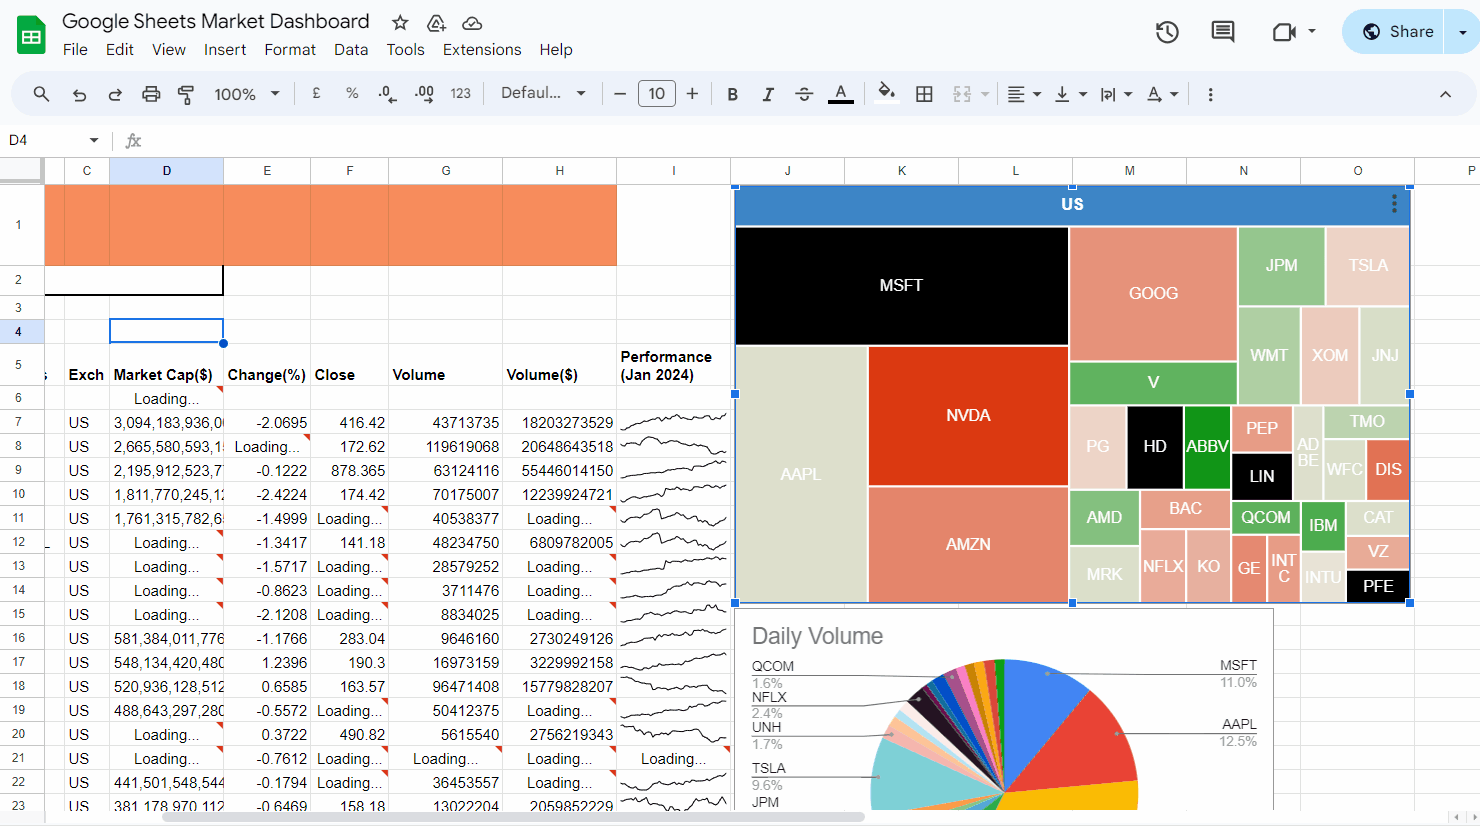Toggle bold formatting
The image size is (1480, 826).
tap(732, 93)
